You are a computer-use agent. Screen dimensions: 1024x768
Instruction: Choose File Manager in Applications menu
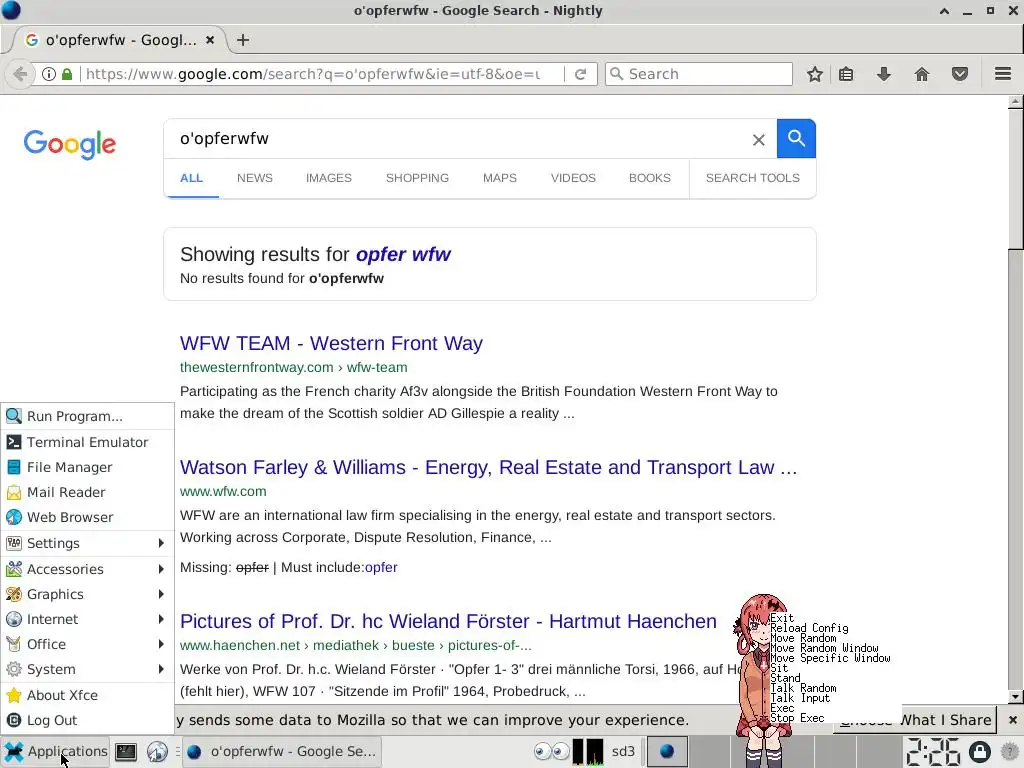pos(88,467)
